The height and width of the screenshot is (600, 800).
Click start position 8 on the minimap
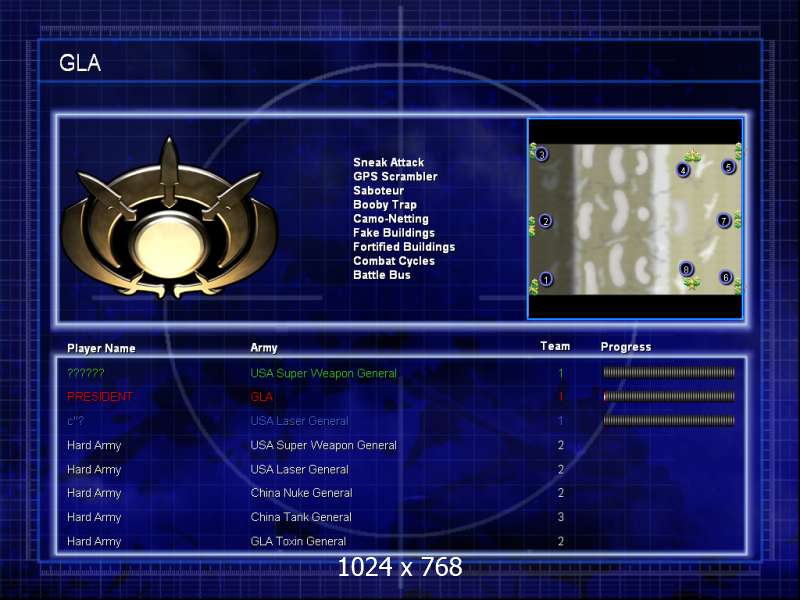686,269
